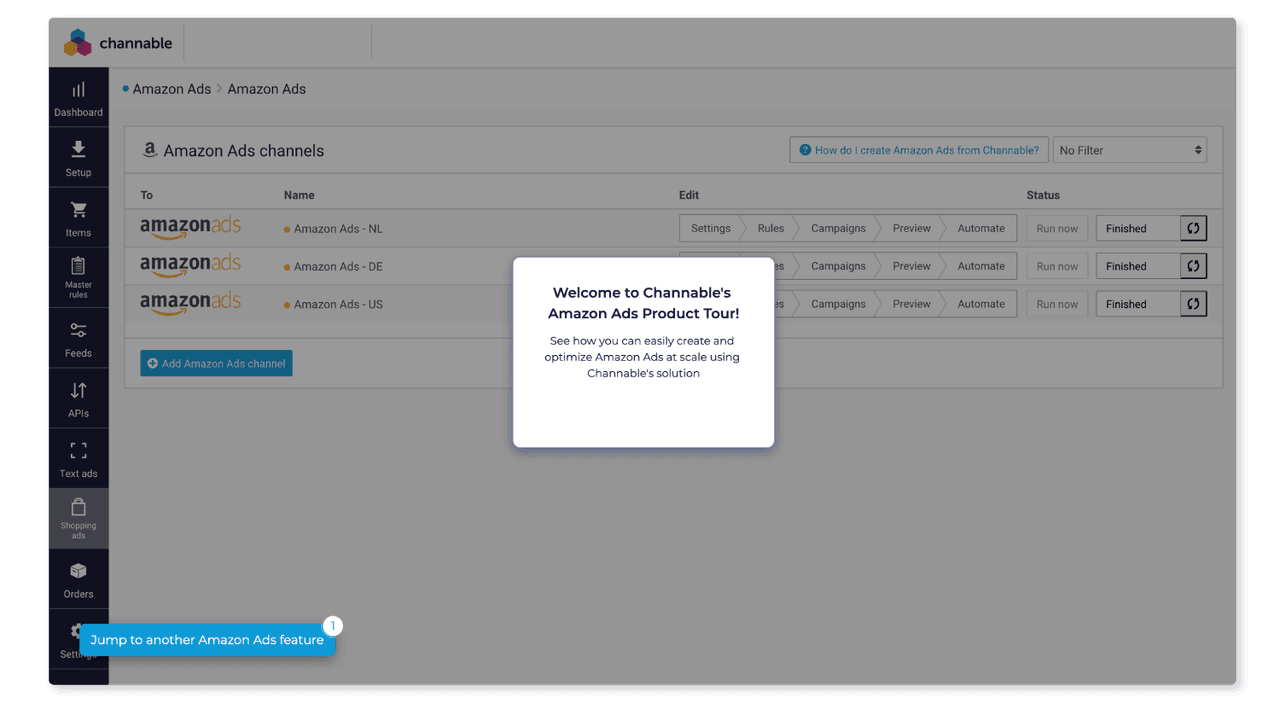This screenshot has height=704, width=1280.
Task: Click Amazon Ads - DE channel name
Action: pos(338,267)
